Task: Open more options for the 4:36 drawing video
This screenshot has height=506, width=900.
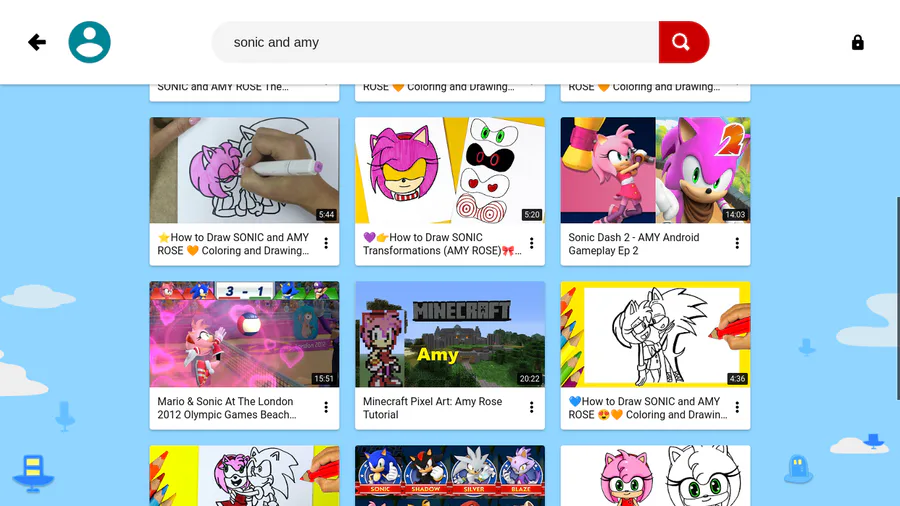Action: 737,407
